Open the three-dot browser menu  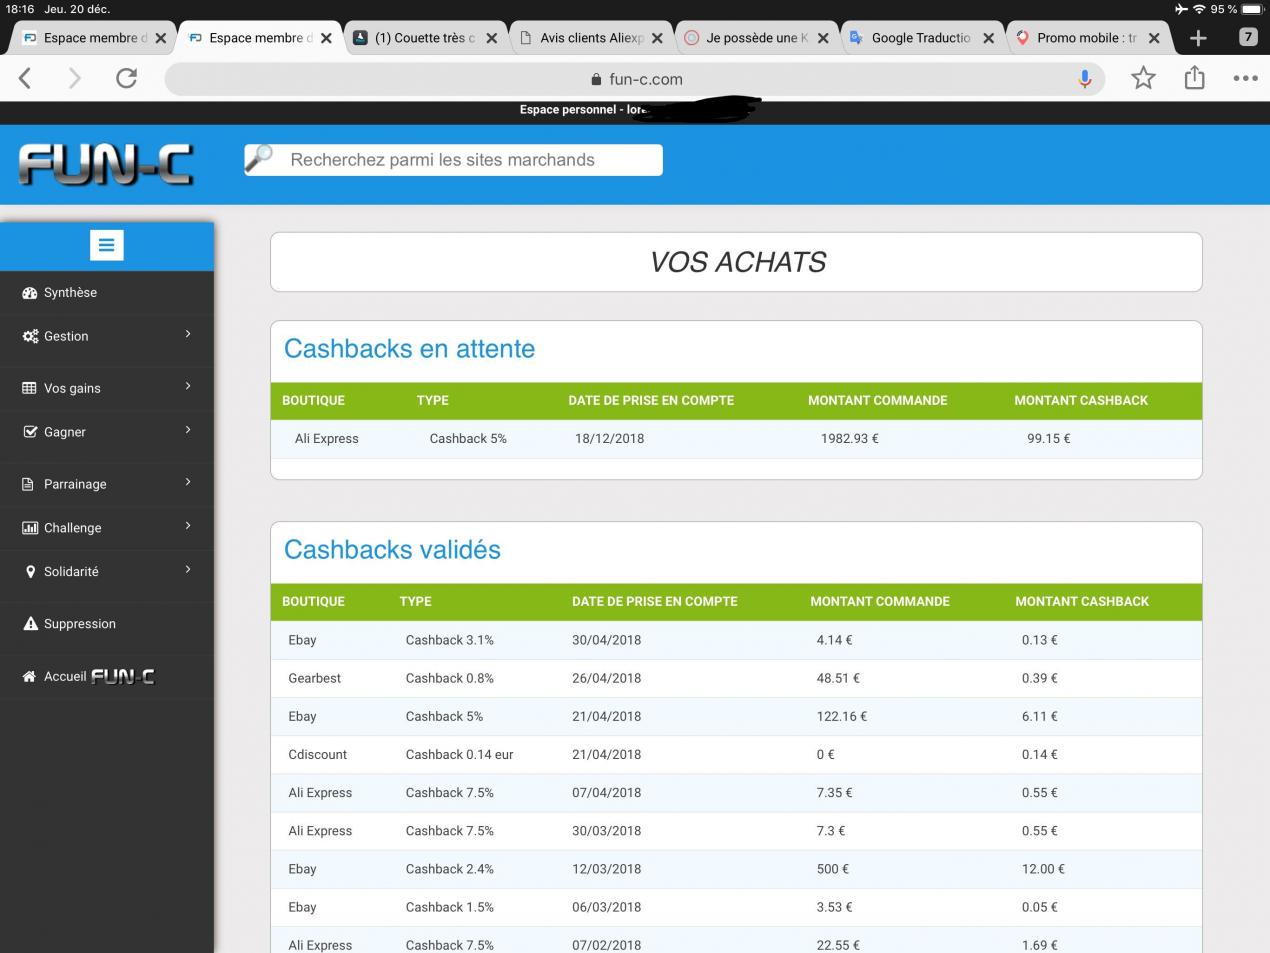pyautogui.click(x=1245, y=78)
